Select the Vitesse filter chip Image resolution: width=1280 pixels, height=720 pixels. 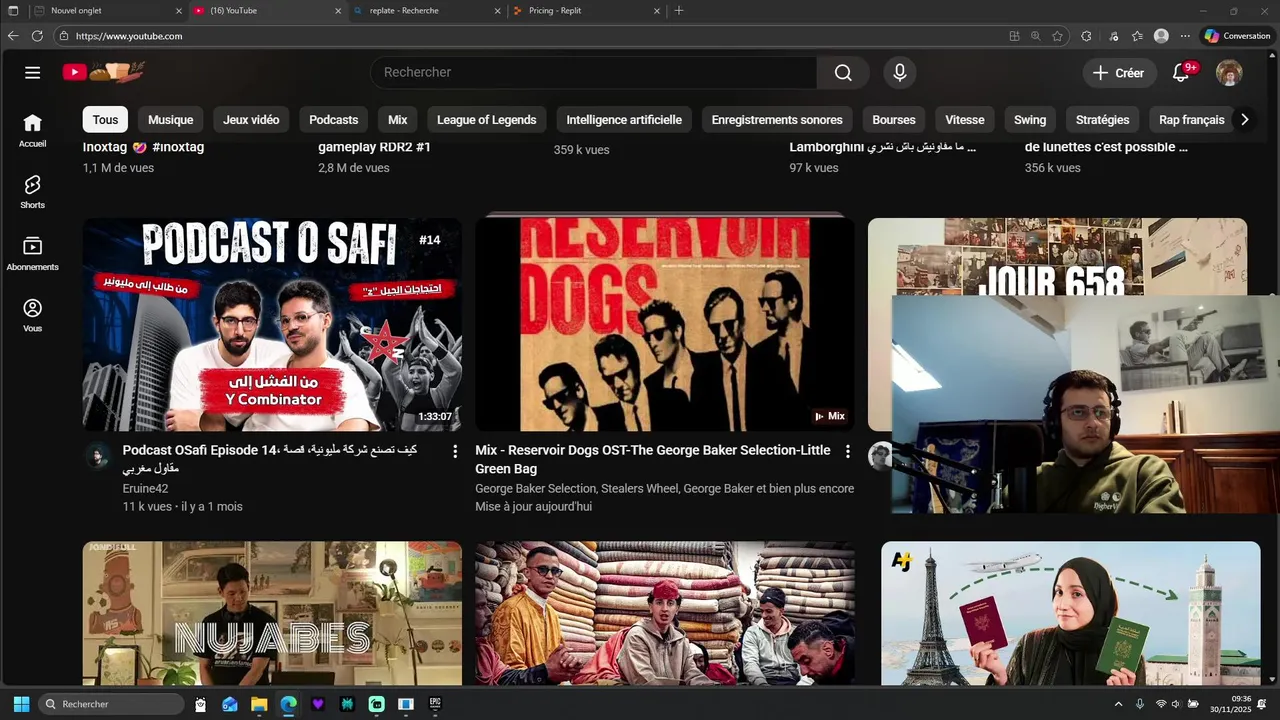965,120
